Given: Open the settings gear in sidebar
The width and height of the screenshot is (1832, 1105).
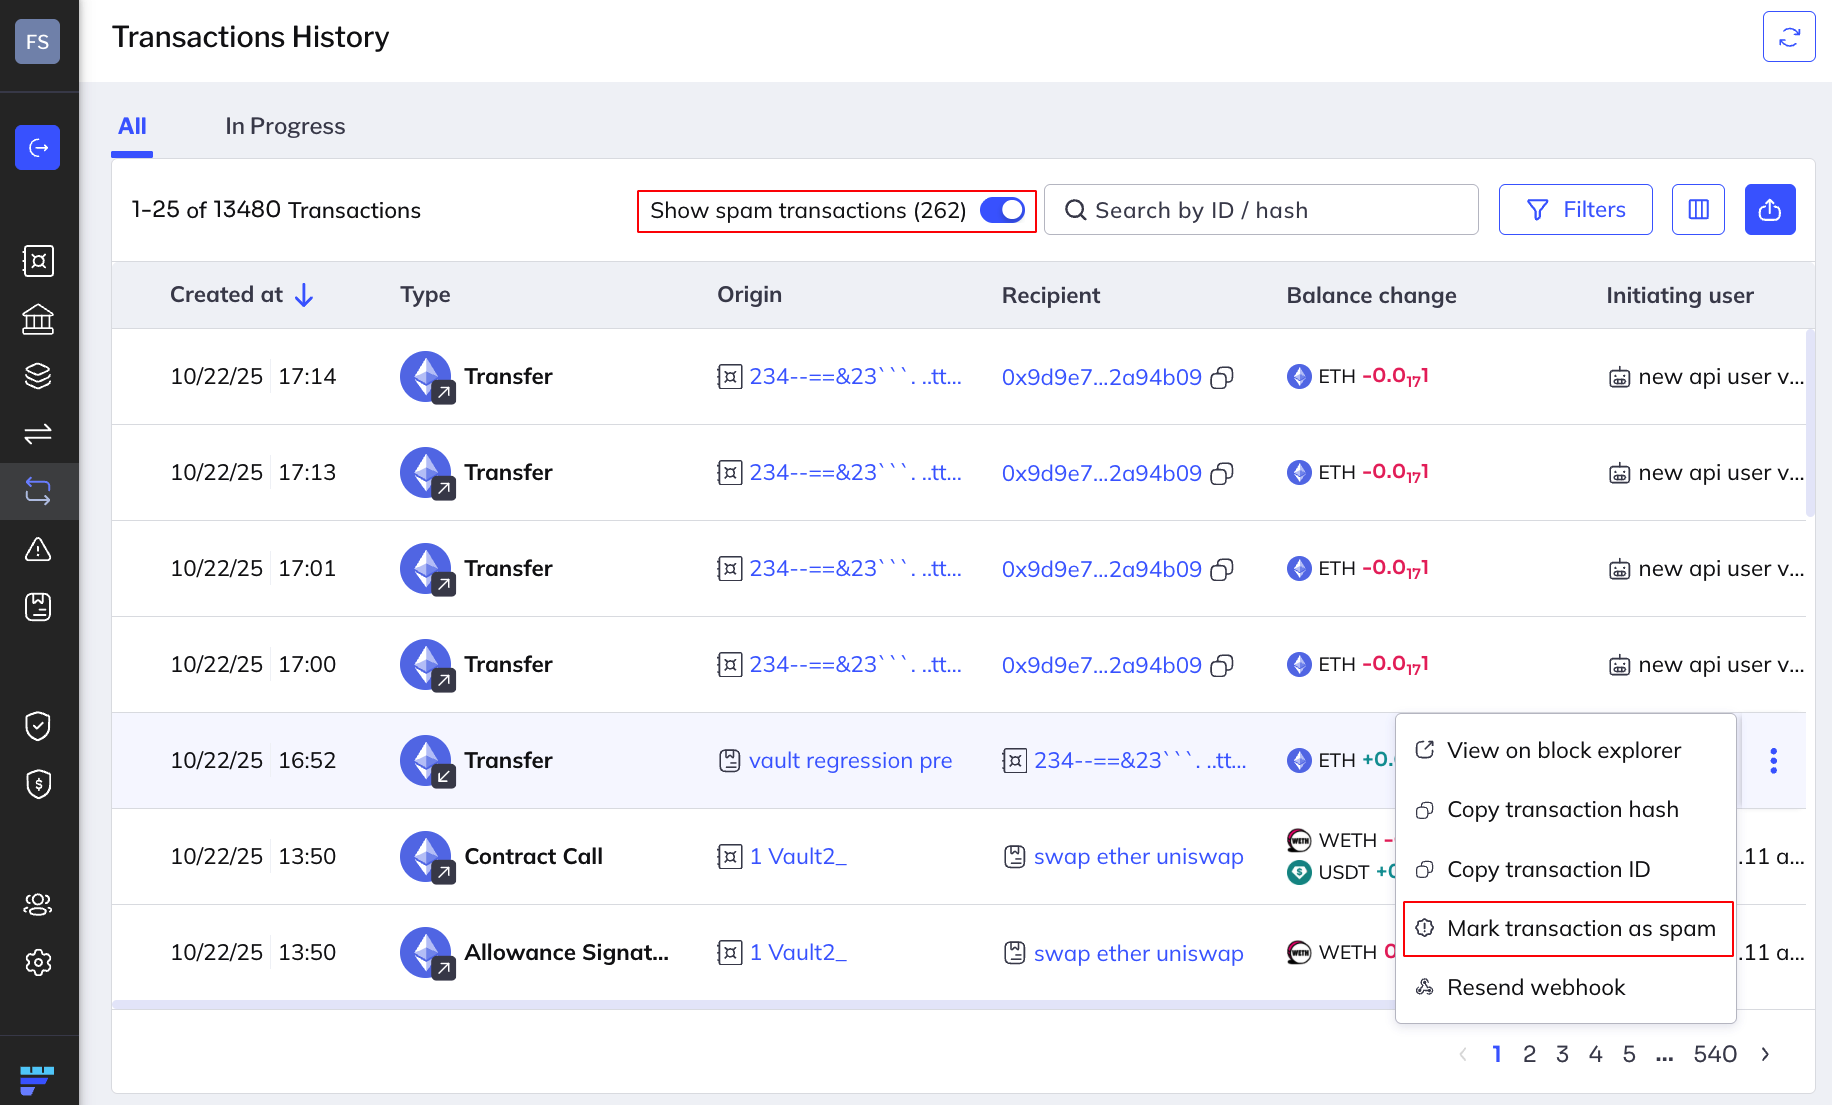Looking at the screenshot, I should point(38,962).
